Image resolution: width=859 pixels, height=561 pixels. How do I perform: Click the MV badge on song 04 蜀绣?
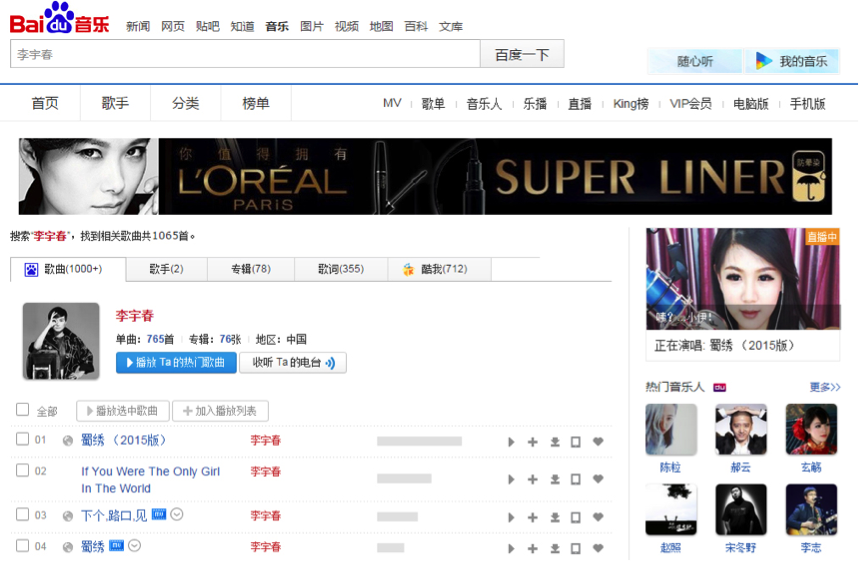(x=117, y=545)
